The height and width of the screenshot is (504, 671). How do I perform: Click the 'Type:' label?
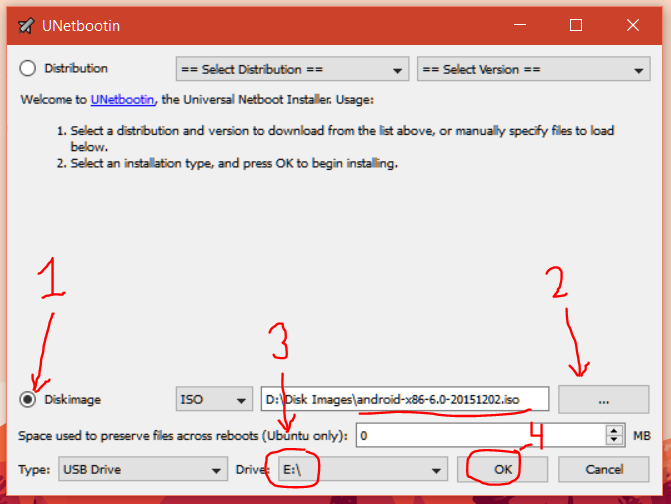pos(34,470)
